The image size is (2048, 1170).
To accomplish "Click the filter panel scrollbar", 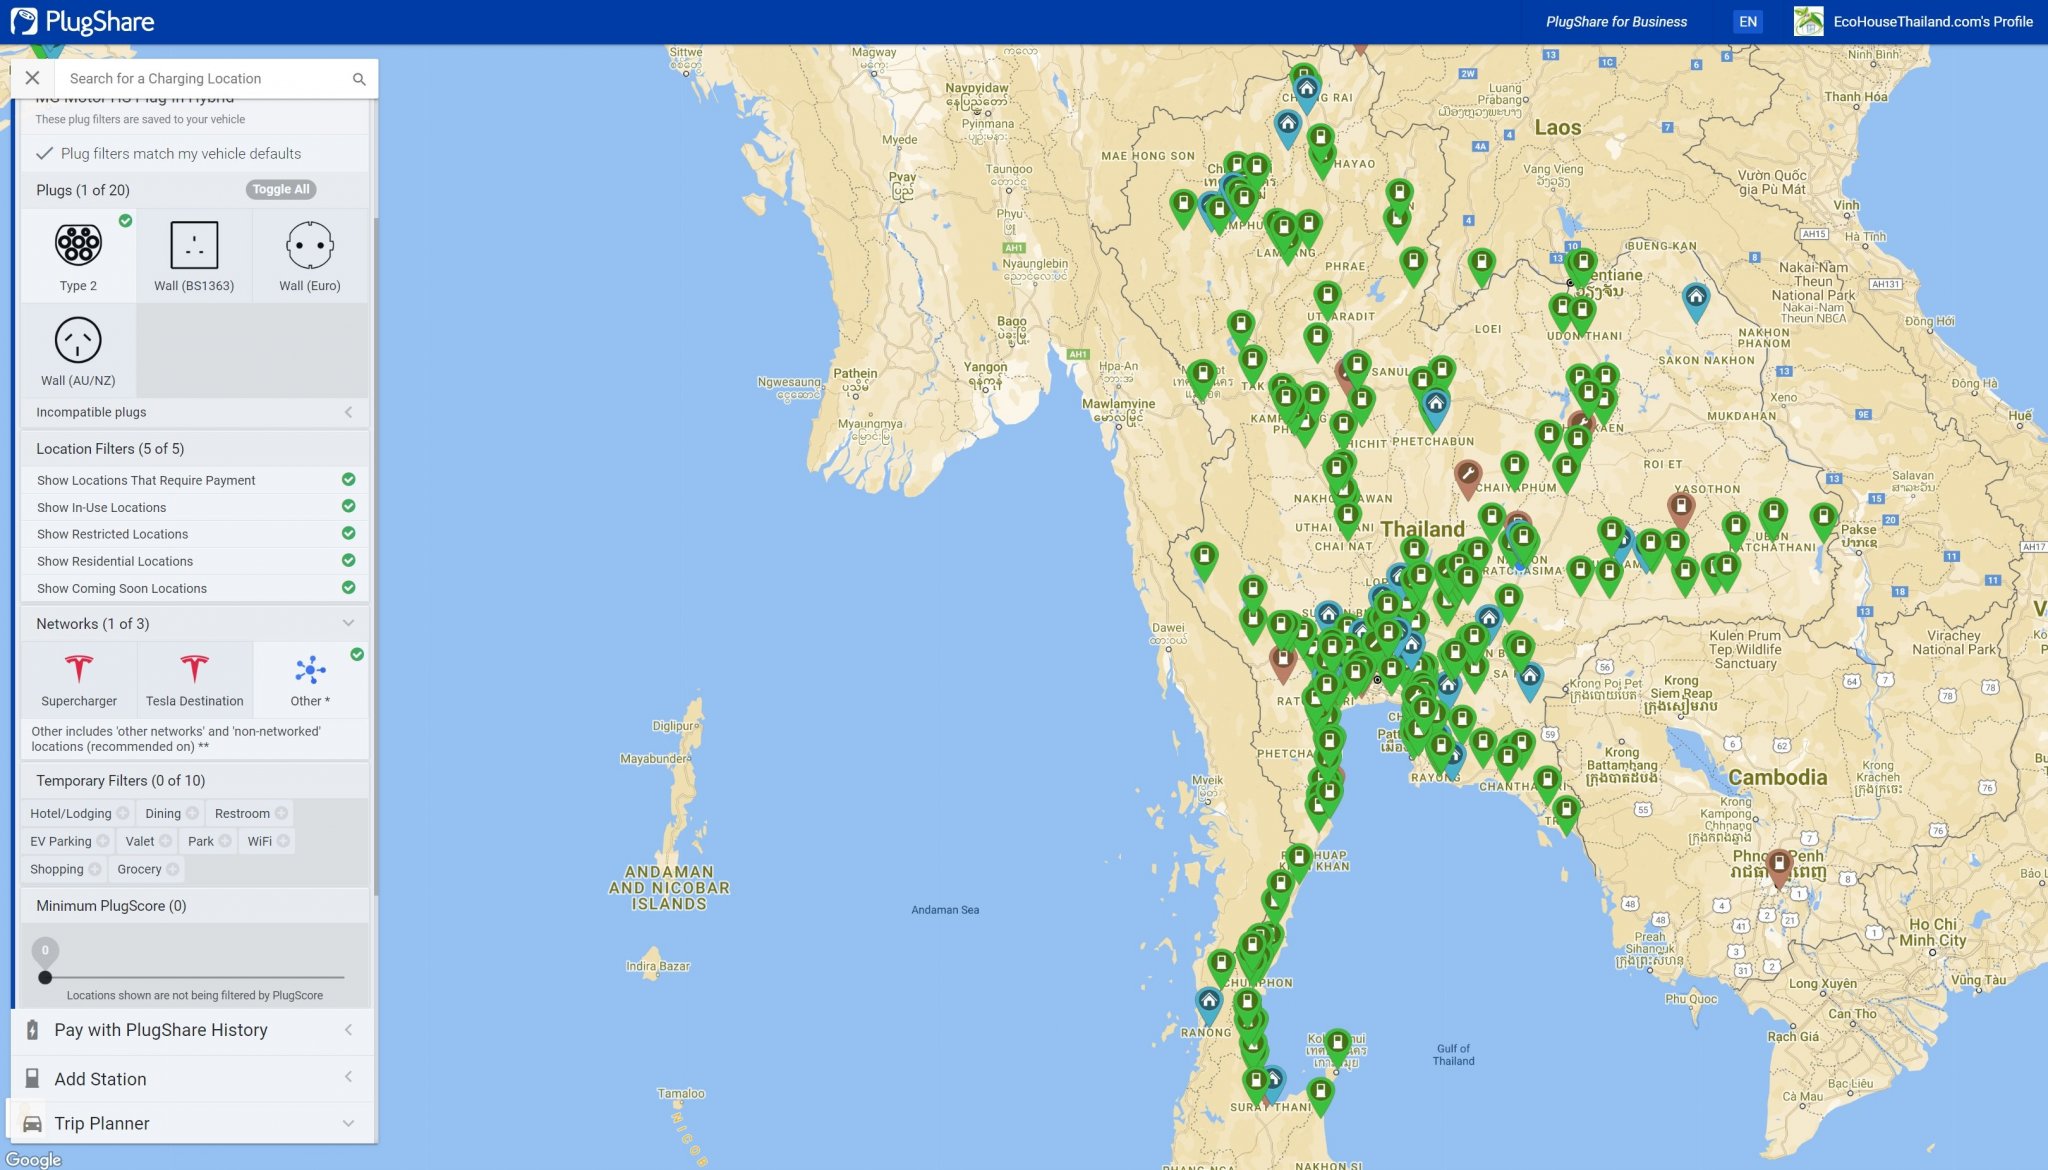I will [x=376, y=555].
